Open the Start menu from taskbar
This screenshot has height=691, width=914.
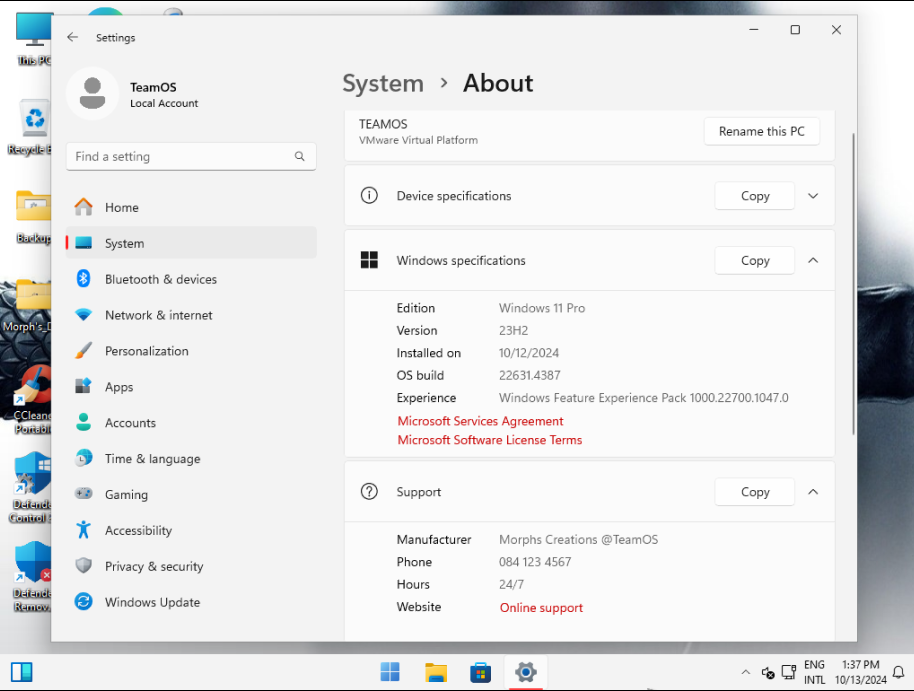(x=390, y=672)
